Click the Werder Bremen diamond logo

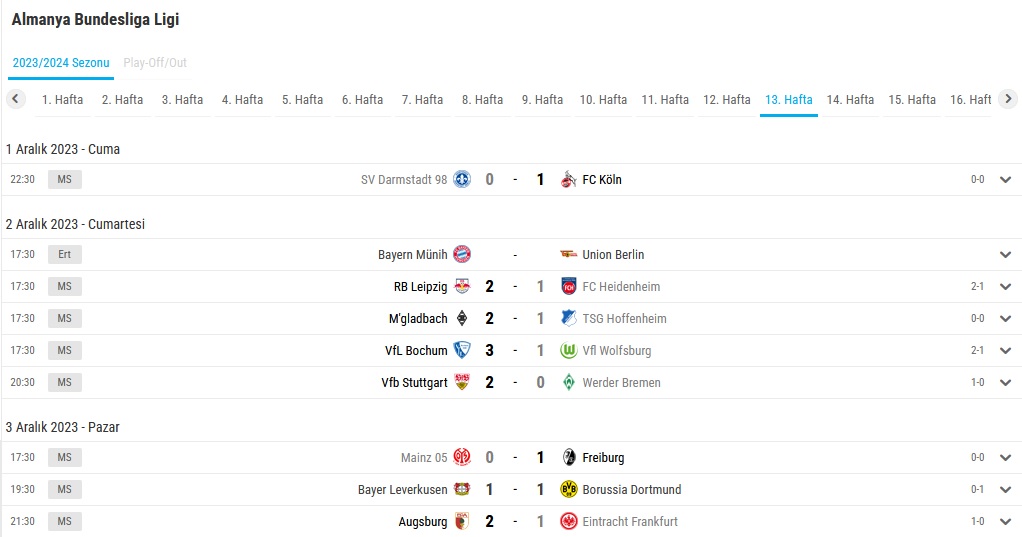tap(568, 383)
